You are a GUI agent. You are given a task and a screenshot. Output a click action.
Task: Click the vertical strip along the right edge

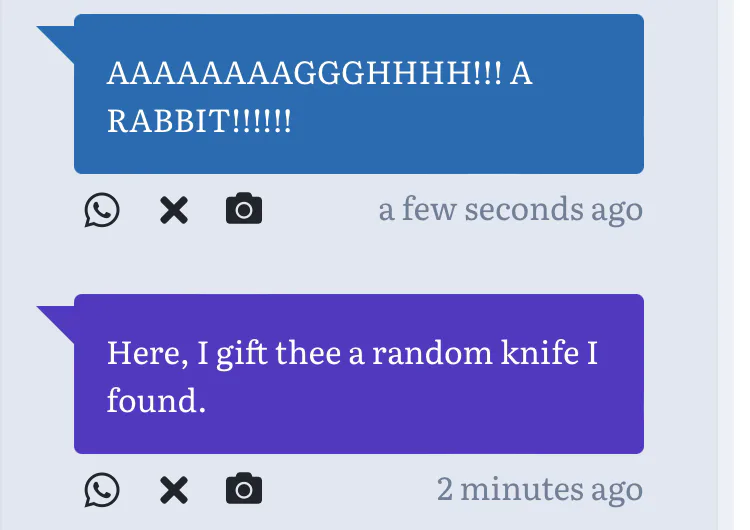click(726, 265)
